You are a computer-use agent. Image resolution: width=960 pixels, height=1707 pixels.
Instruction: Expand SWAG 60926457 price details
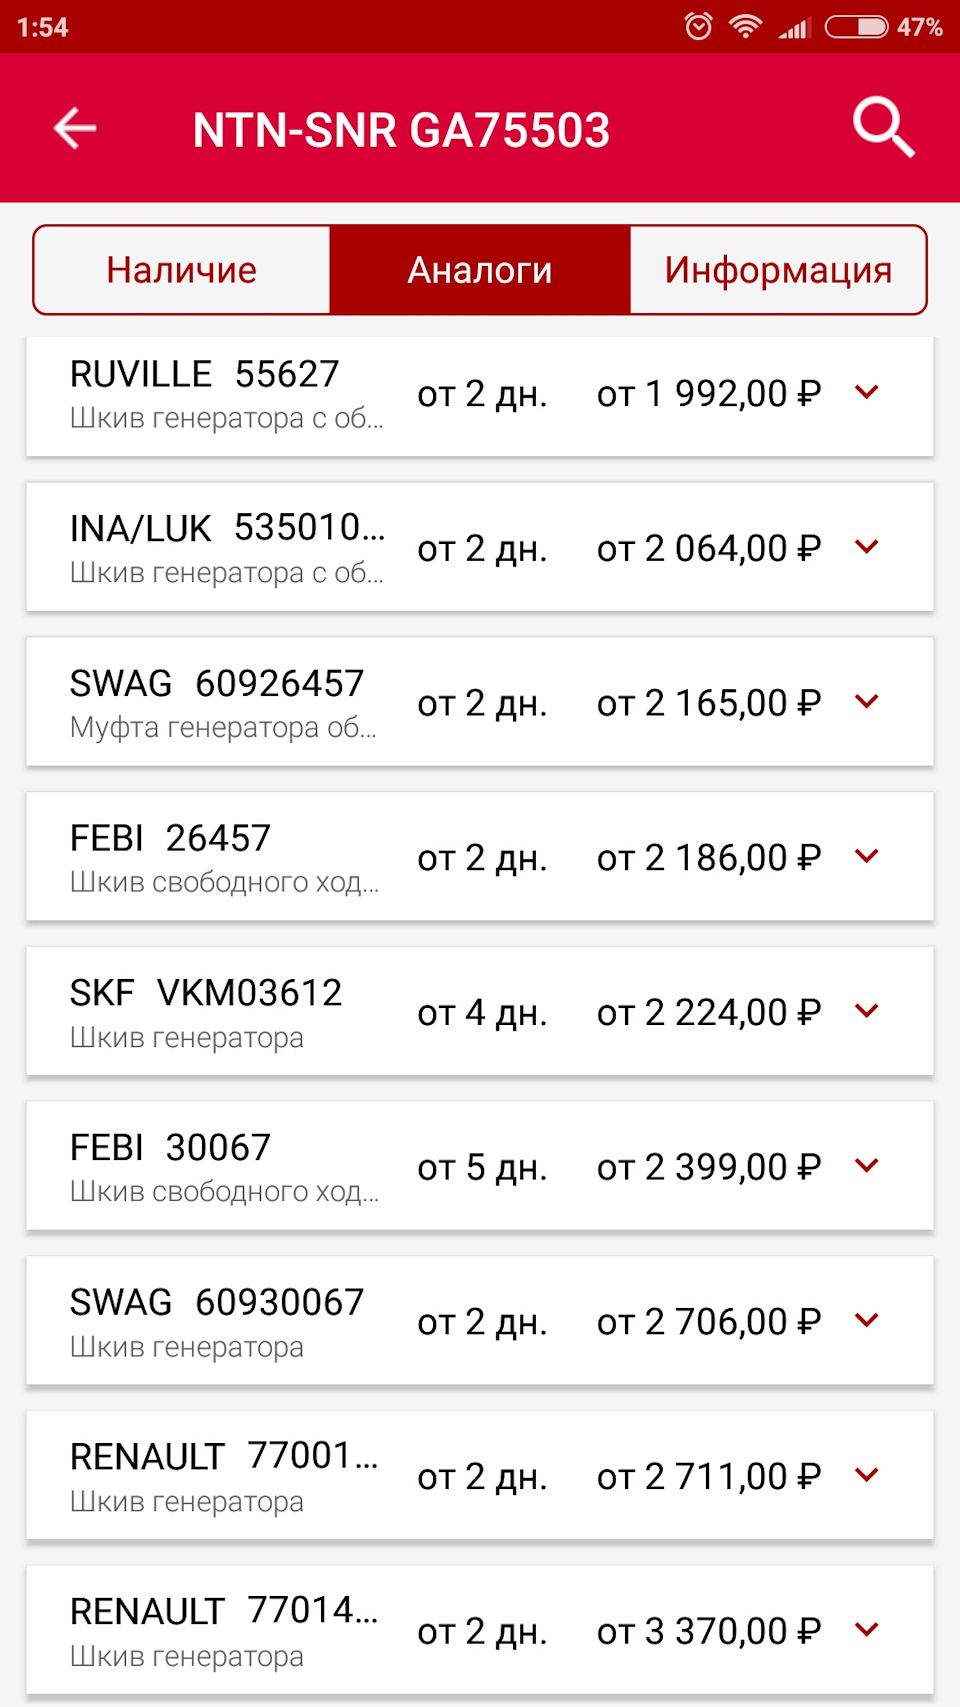(867, 702)
